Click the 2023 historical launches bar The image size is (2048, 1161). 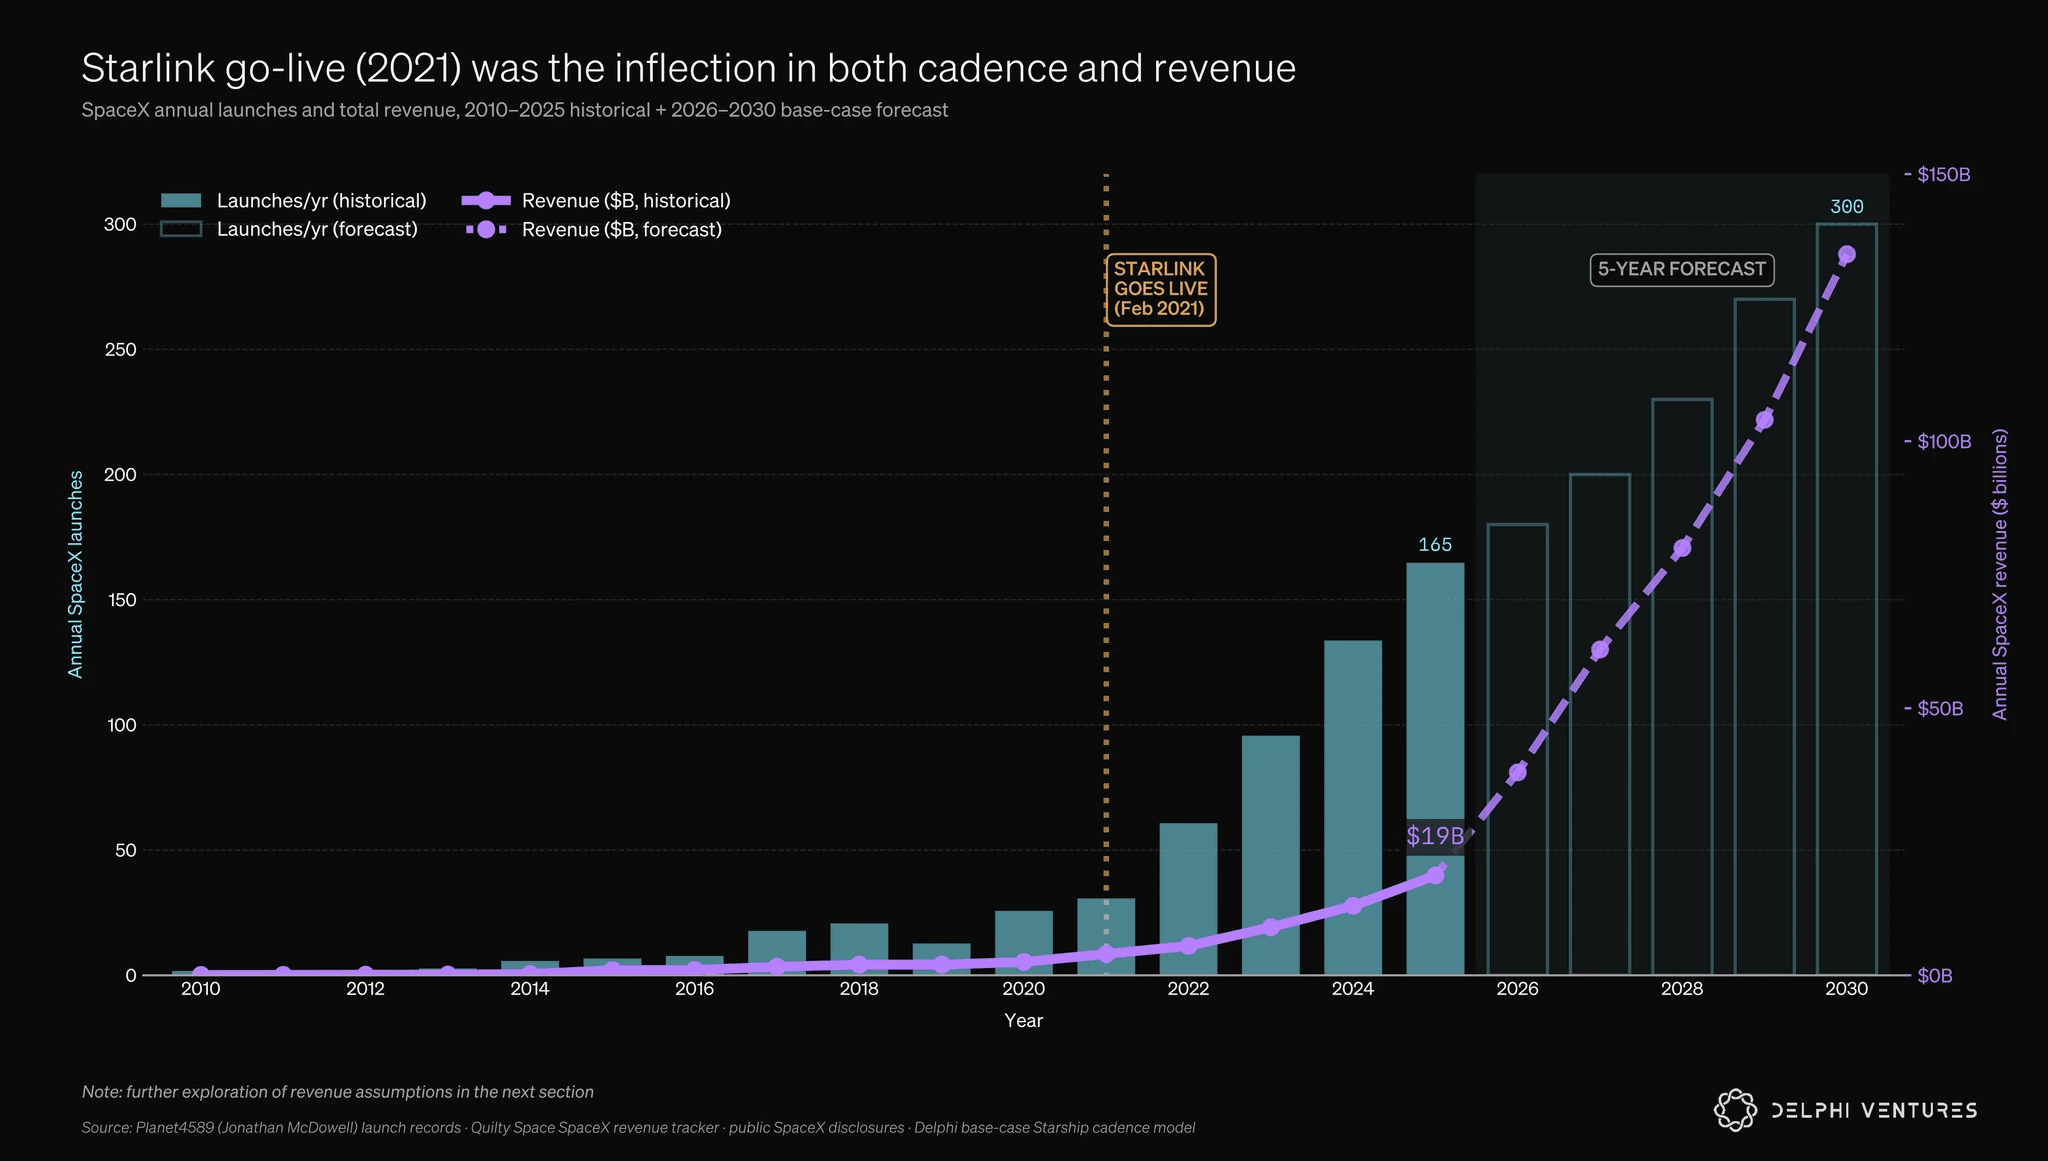click(1271, 855)
